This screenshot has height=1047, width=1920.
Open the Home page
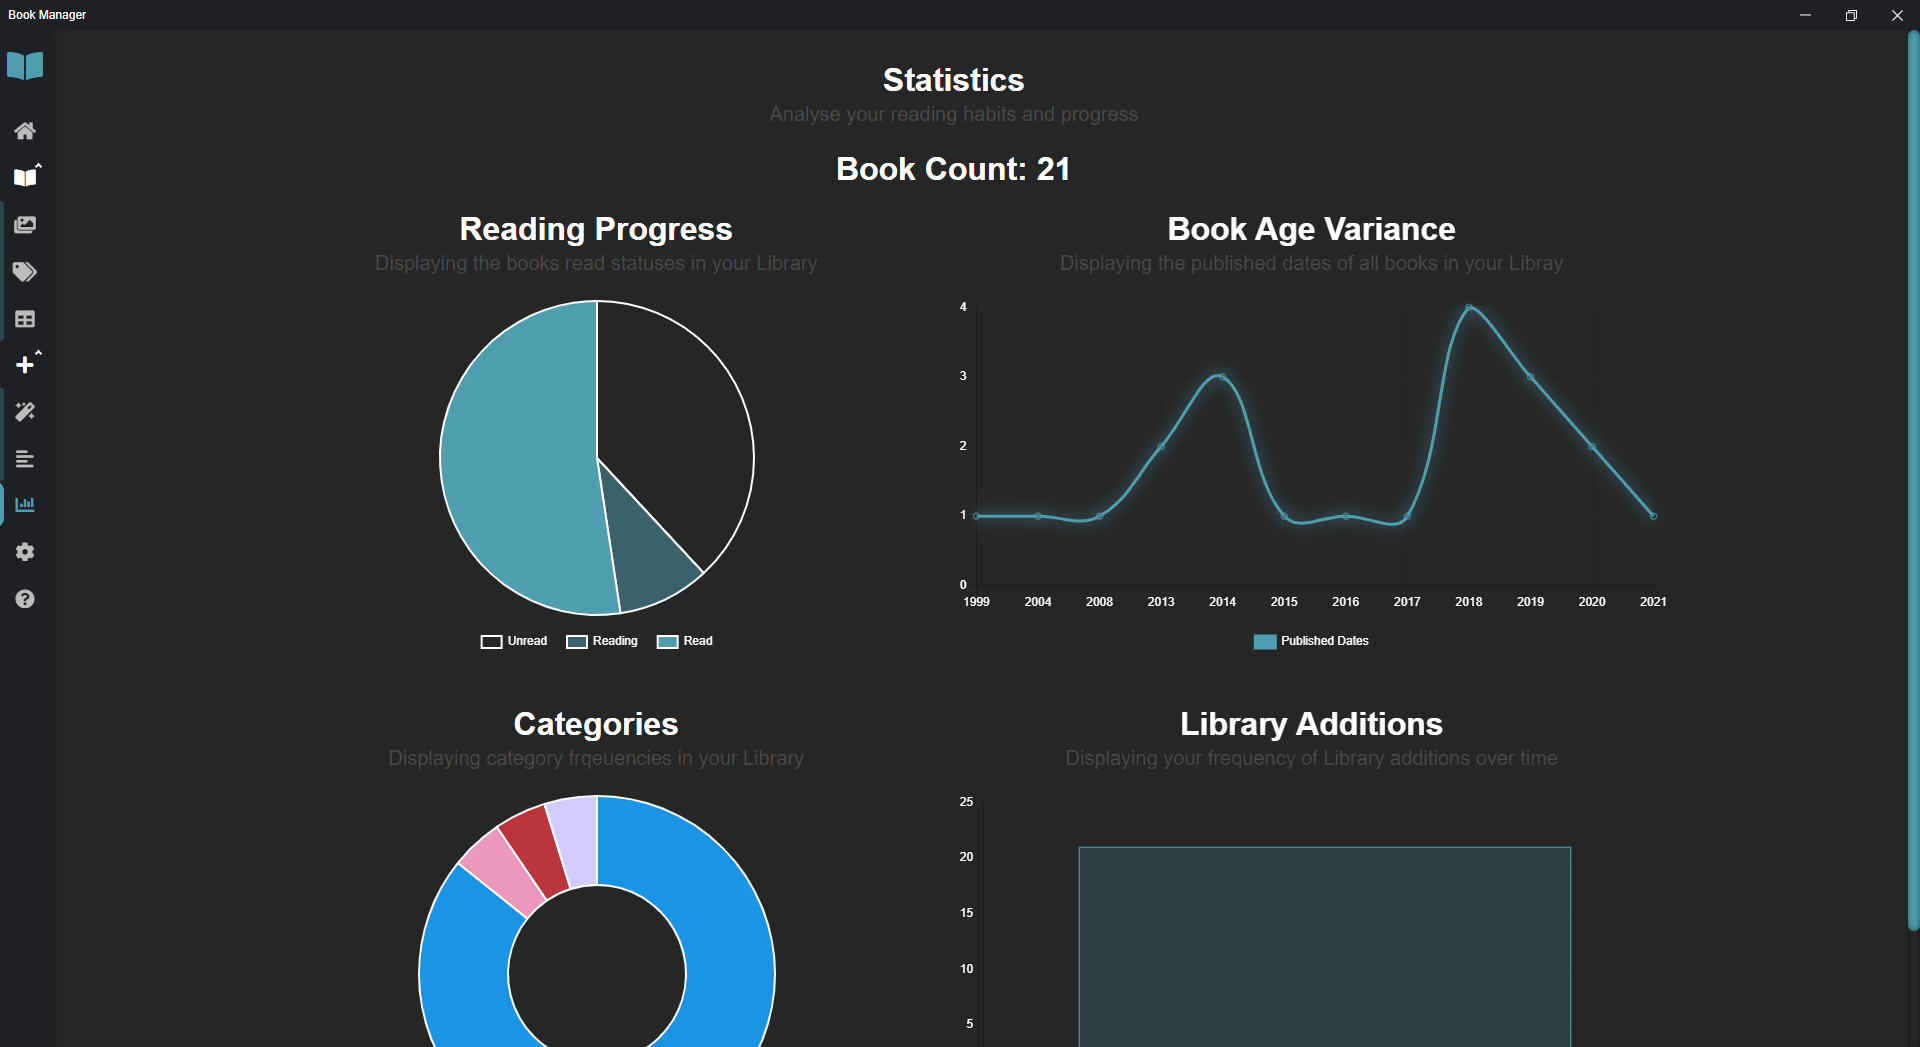(x=25, y=131)
